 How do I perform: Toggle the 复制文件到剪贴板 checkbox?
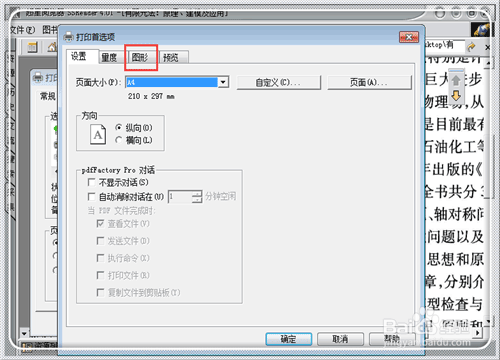138,293
